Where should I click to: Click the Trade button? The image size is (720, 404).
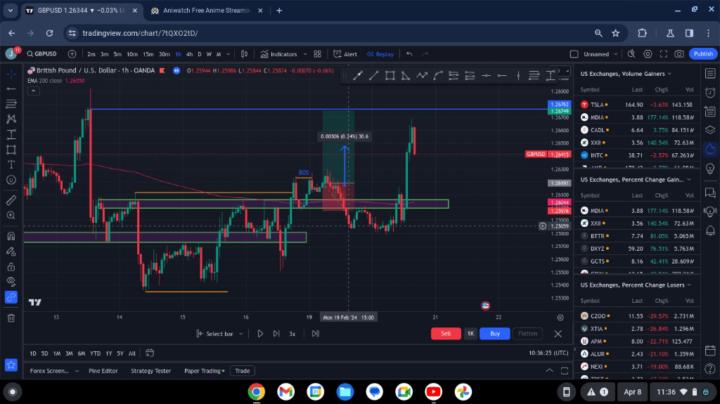point(242,371)
